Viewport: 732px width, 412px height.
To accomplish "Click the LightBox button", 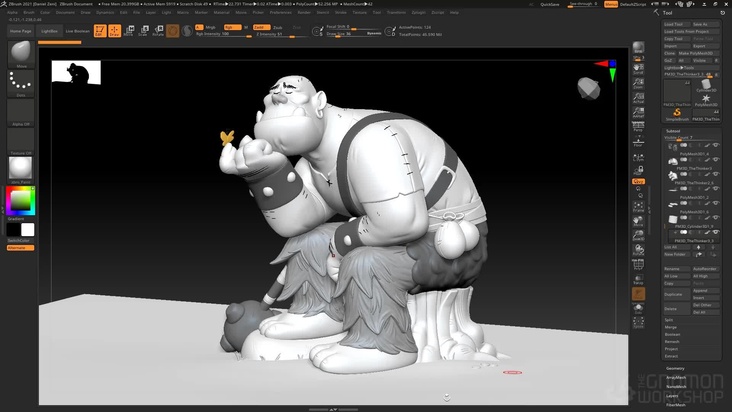I will click(49, 31).
